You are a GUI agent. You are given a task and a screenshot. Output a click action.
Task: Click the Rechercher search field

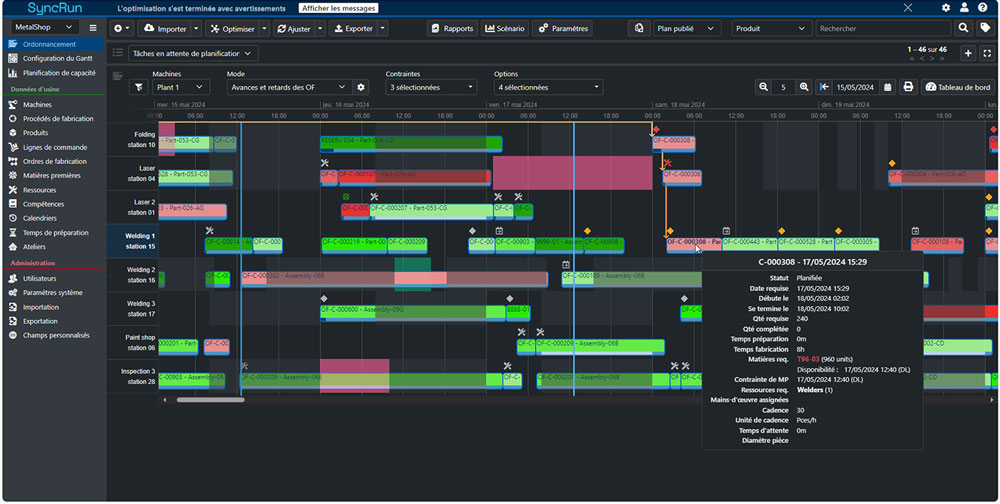point(883,28)
